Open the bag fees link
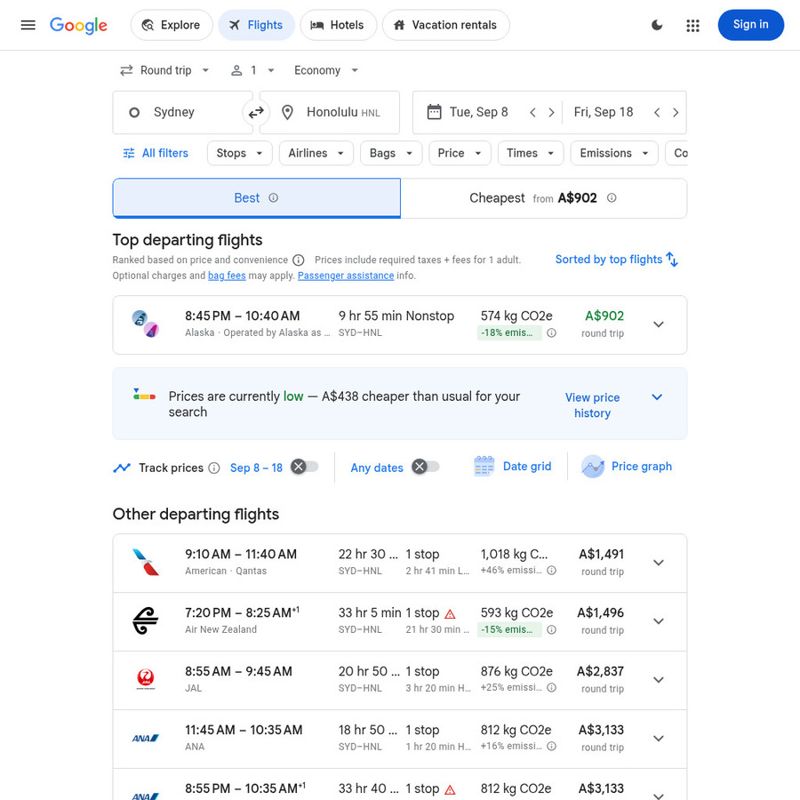The image size is (800, 800). [227, 276]
